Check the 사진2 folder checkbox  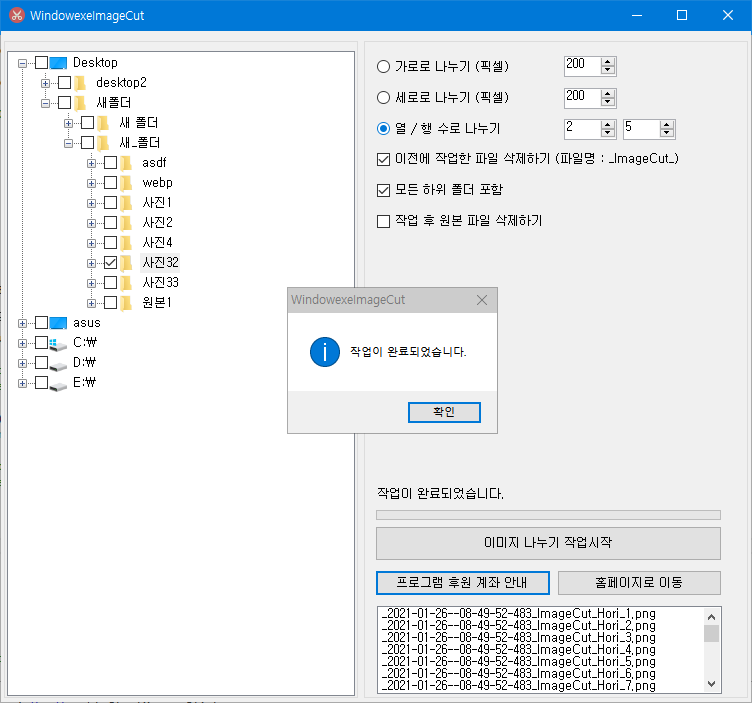[110, 223]
